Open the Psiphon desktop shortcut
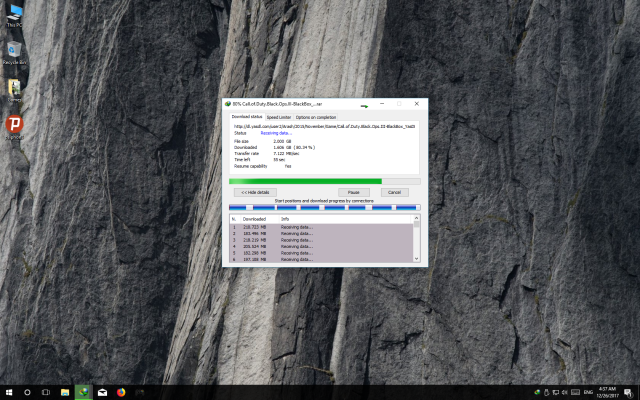This screenshot has height=400, width=640. [x=14, y=126]
